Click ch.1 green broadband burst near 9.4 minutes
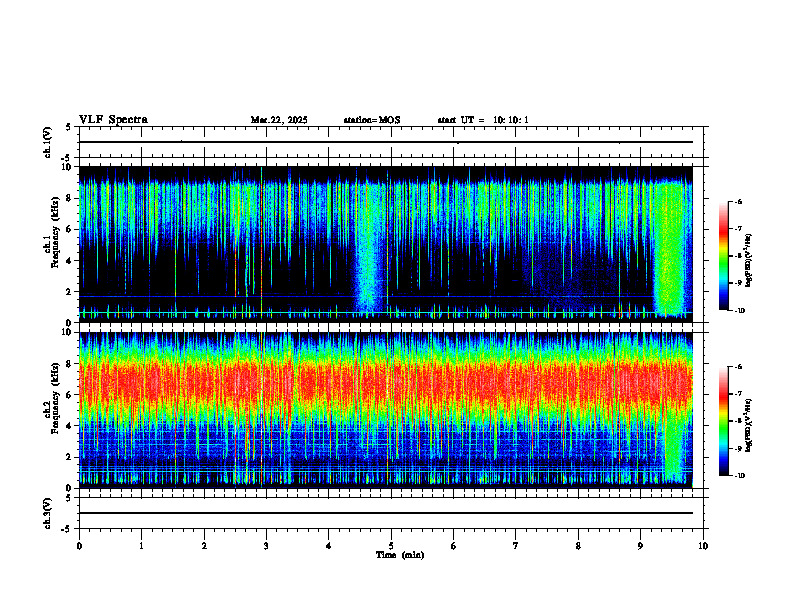 coord(669,247)
